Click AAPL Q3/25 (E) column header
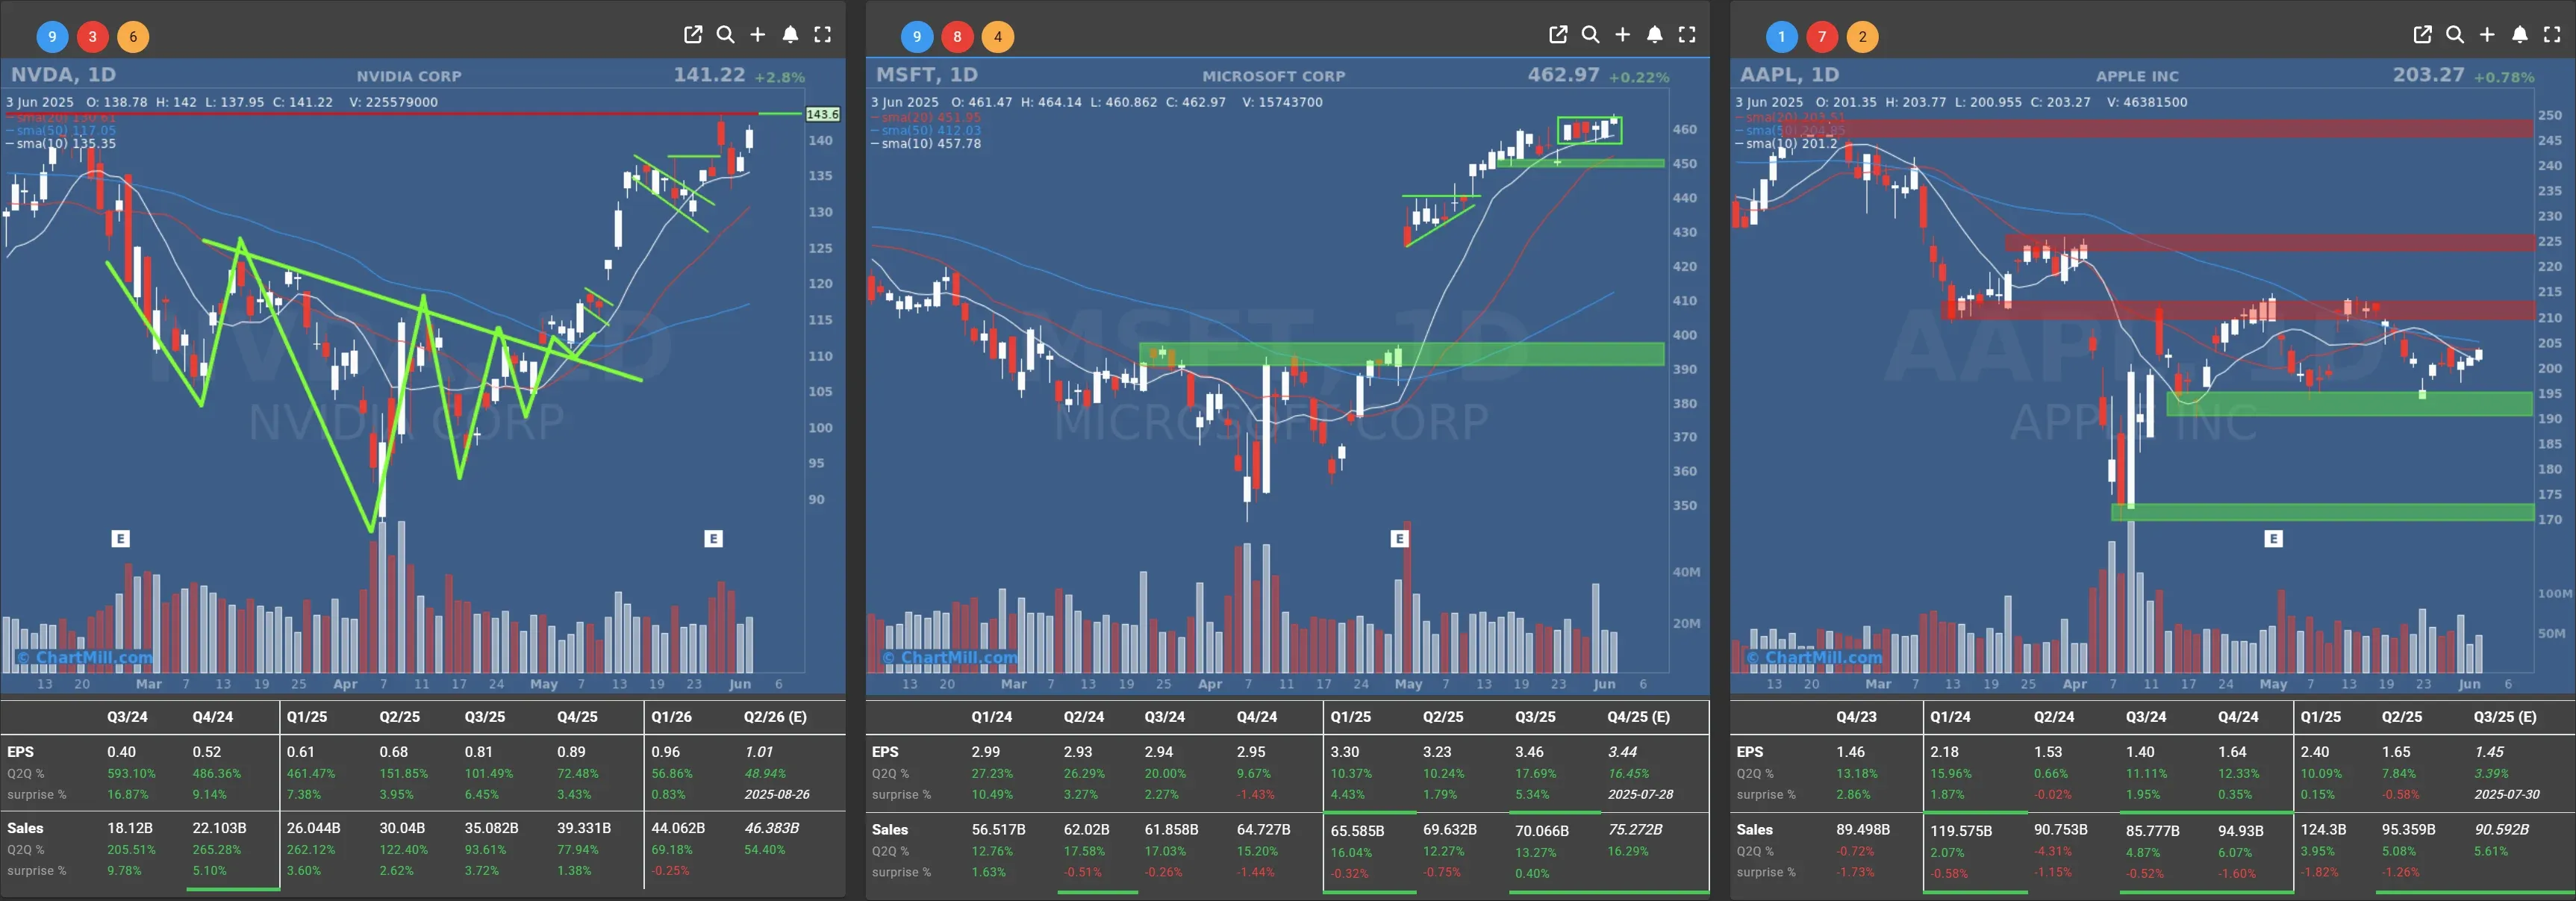This screenshot has width=2576, height=901. (x=2505, y=717)
